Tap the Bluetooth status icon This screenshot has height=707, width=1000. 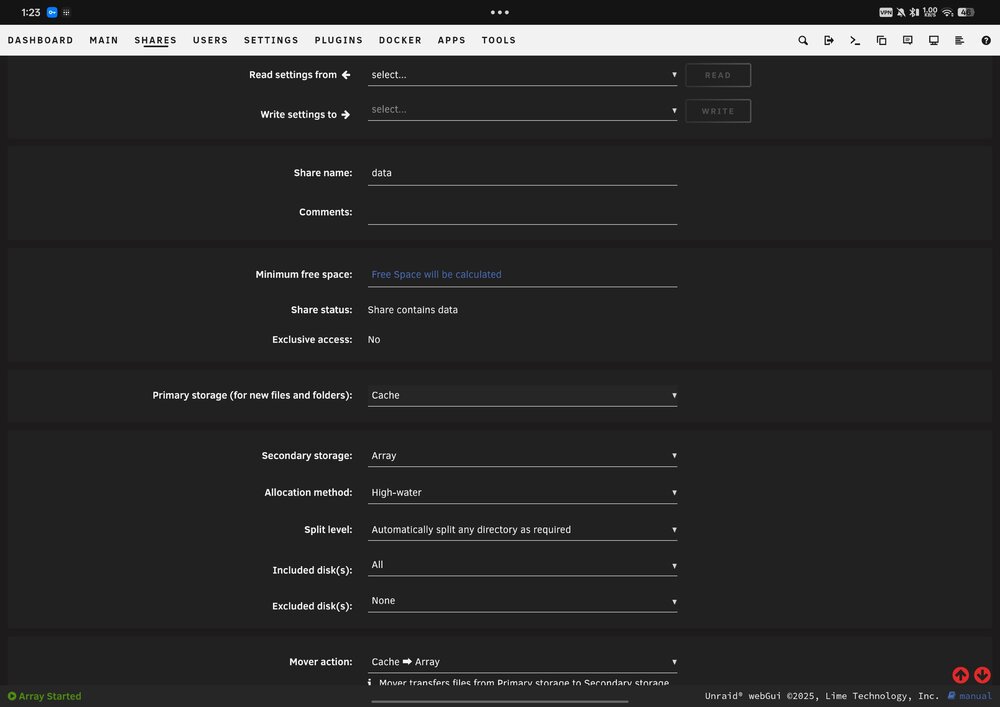(915, 12)
